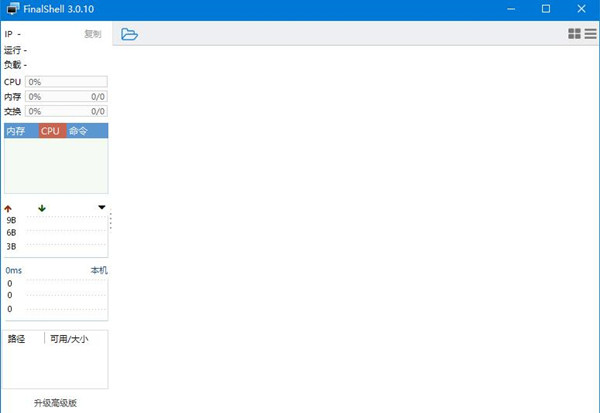
Task: Click the dotted sidebar resize handle
Action: tap(111, 220)
